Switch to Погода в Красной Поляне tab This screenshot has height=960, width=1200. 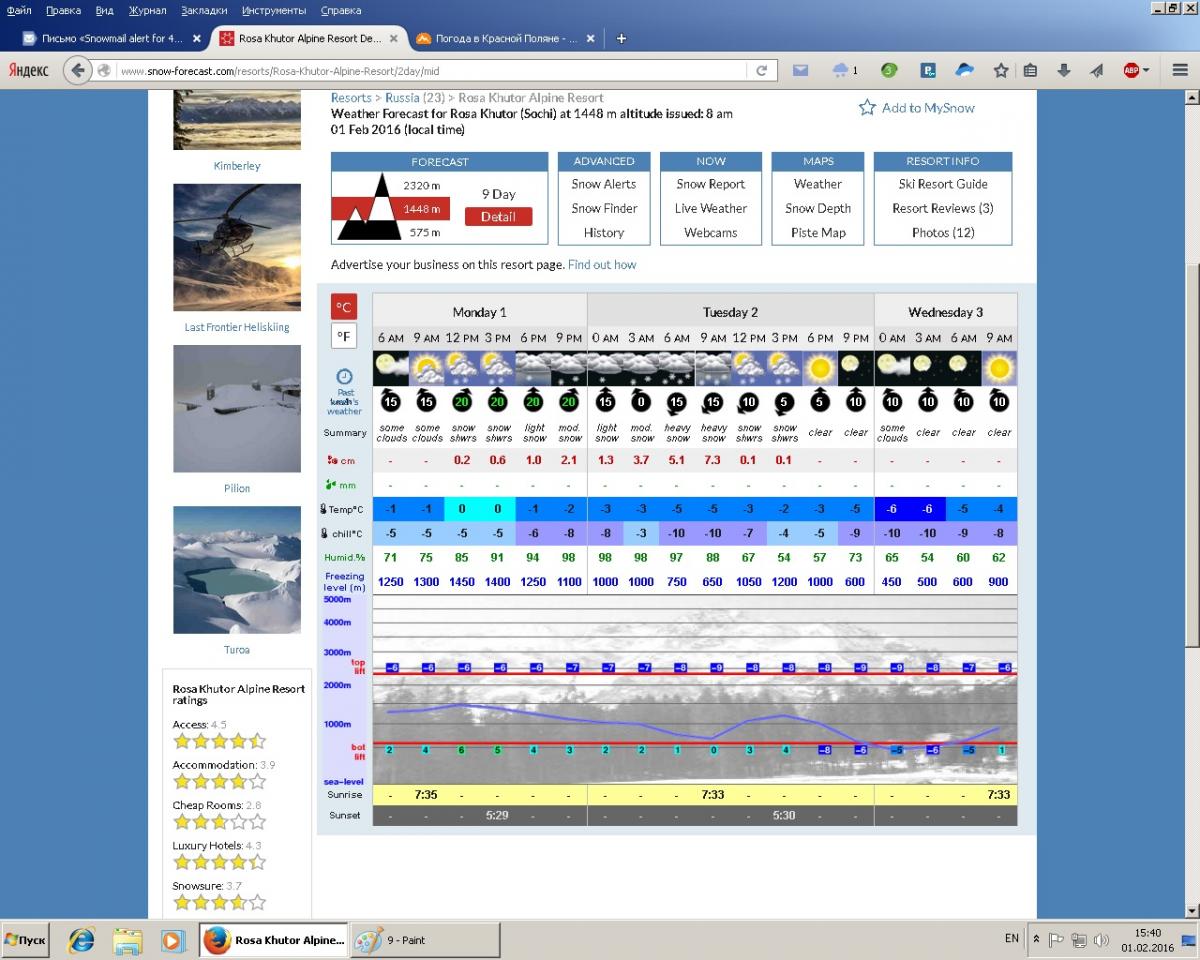point(504,39)
